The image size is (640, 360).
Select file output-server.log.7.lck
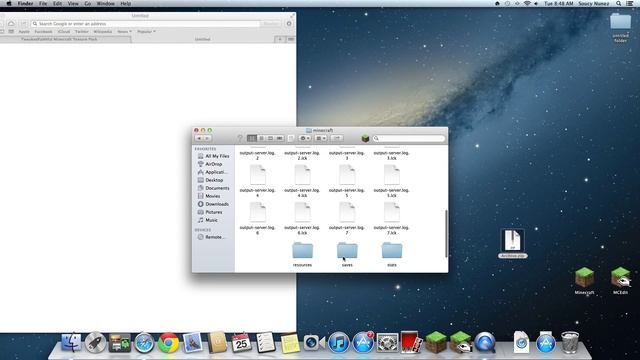click(392, 218)
